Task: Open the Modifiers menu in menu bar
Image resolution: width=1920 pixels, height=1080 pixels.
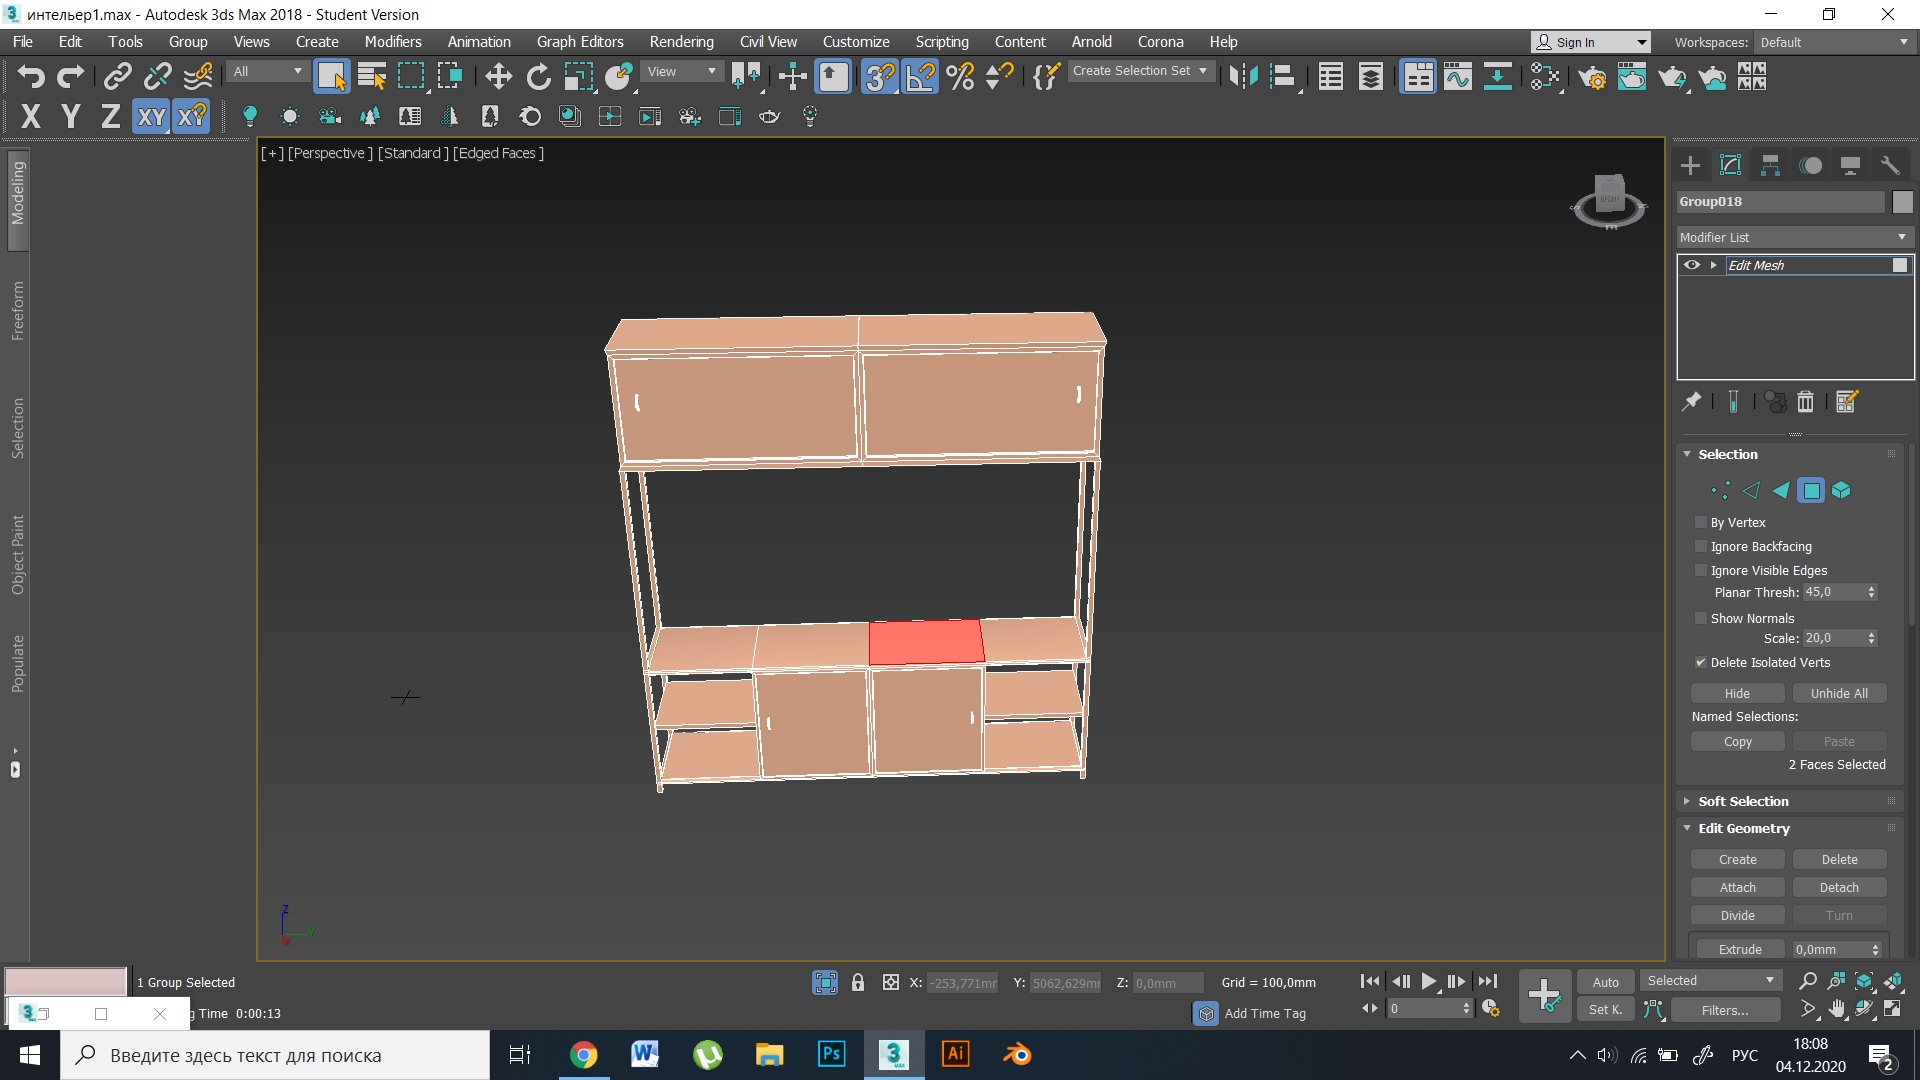Action: click(392, 41)
